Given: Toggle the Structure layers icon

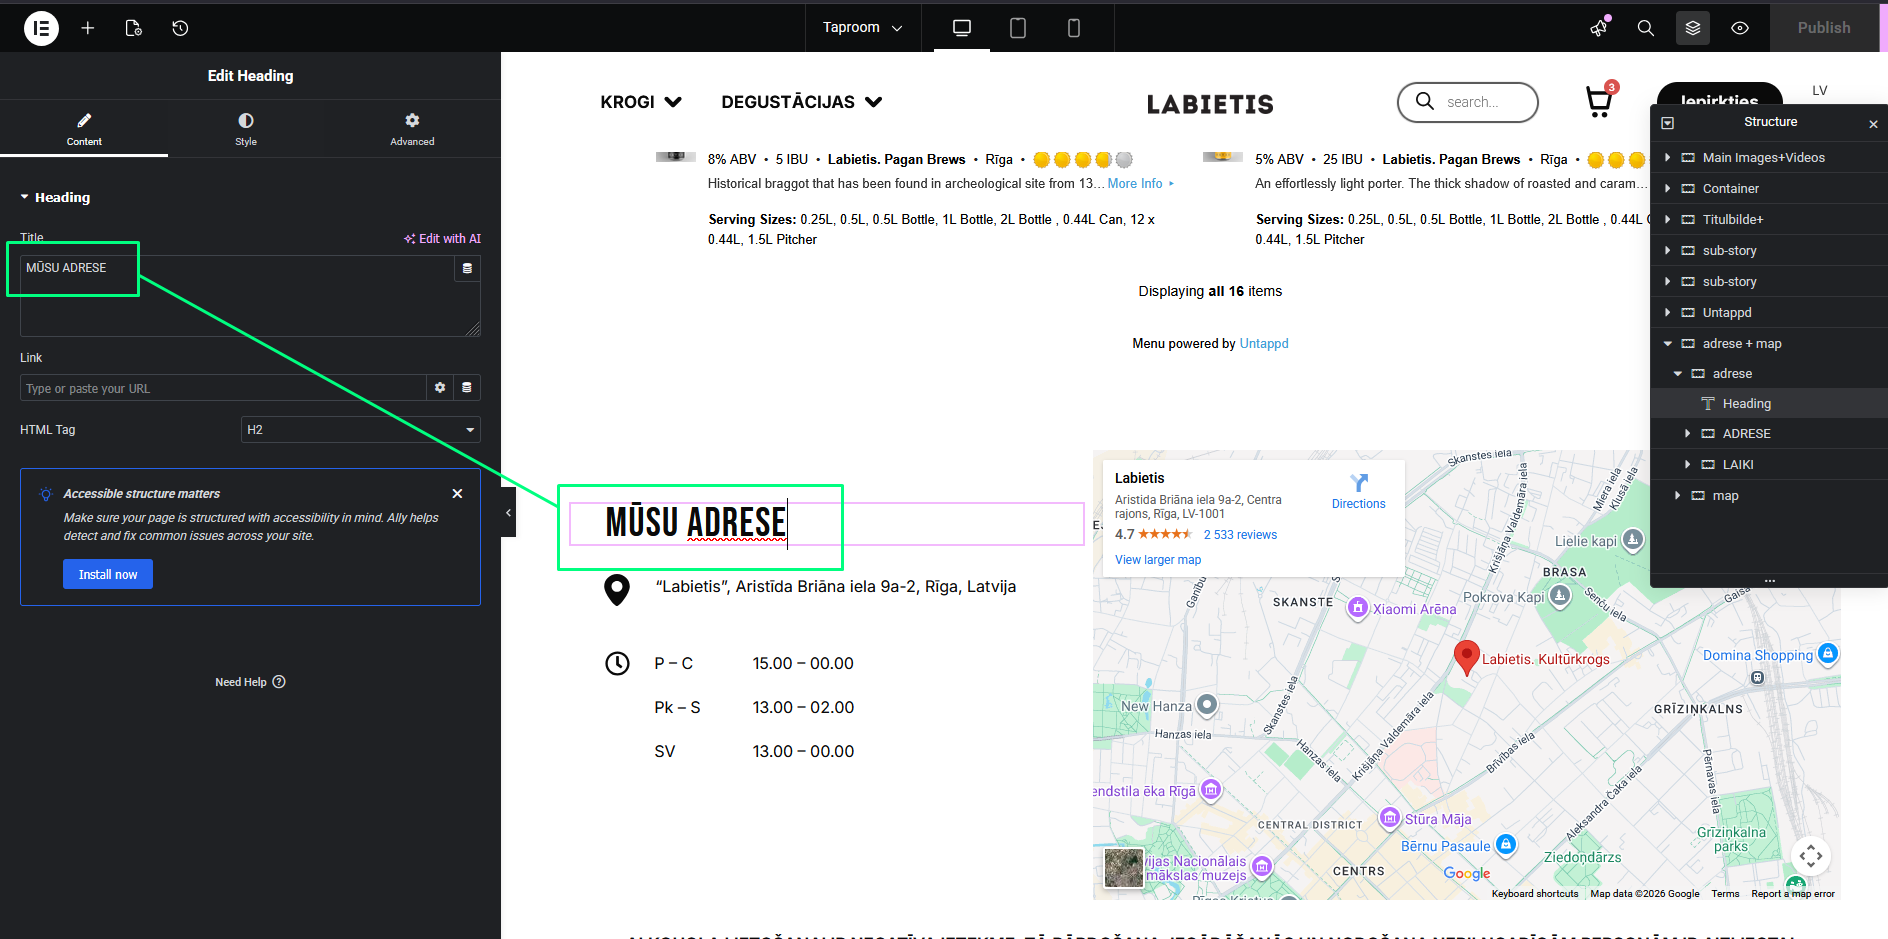Looking at the screenshot, I should (x=1692, y=28).
